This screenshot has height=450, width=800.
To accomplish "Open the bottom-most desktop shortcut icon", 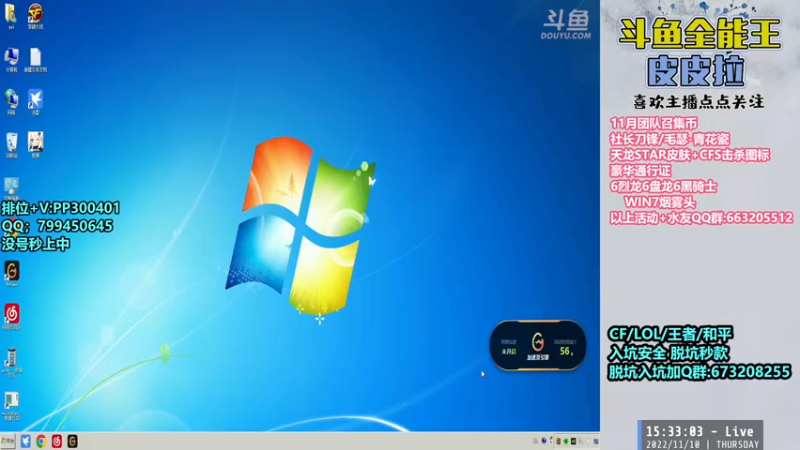I will [x=11, y=406].
